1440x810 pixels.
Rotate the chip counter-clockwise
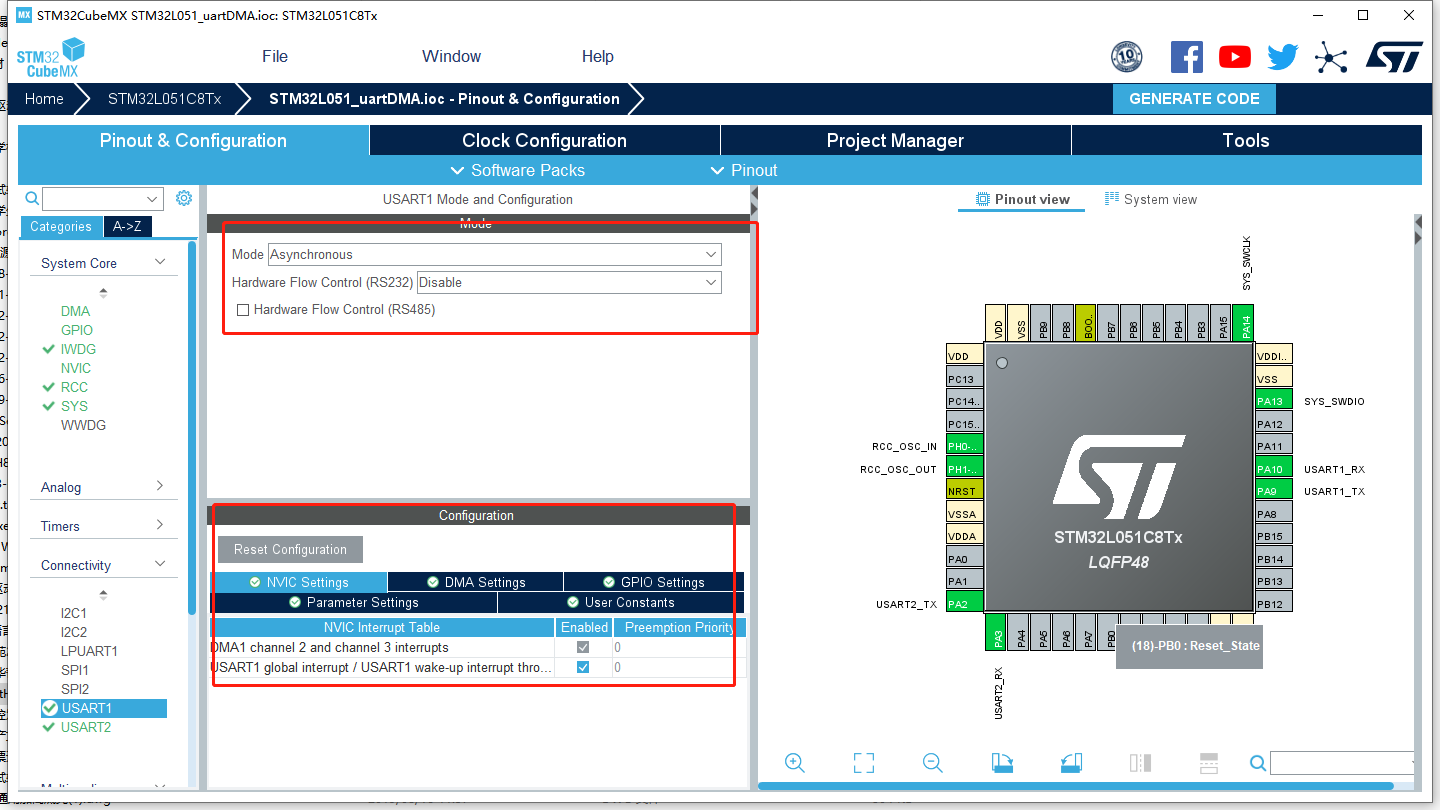[1070, 762]
